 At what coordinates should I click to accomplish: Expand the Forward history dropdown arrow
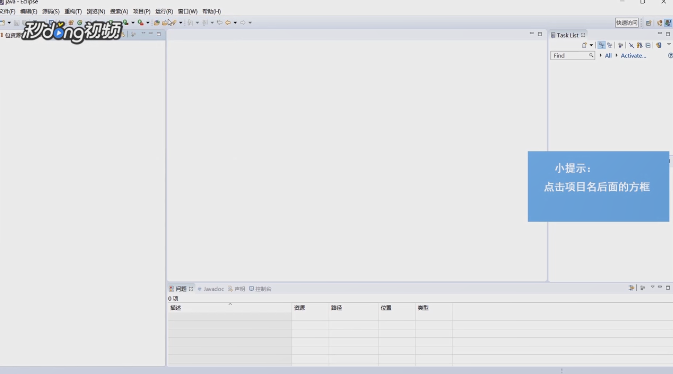[x=250, y=23]
